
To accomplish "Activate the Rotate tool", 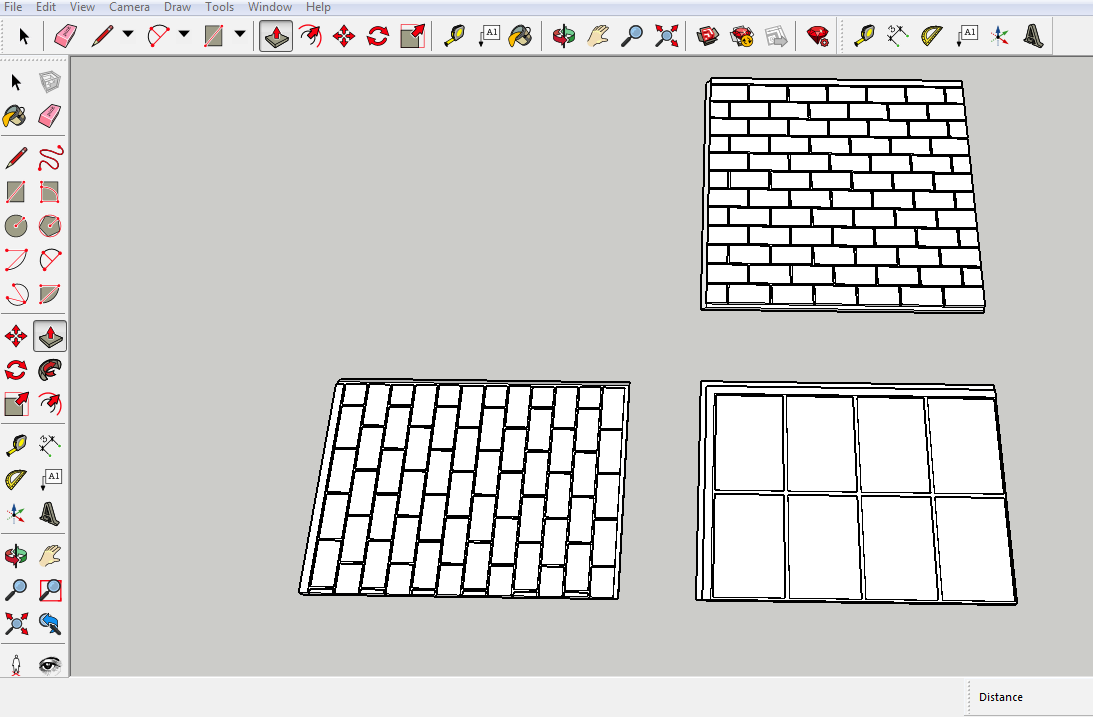I will tap(378, 37).
